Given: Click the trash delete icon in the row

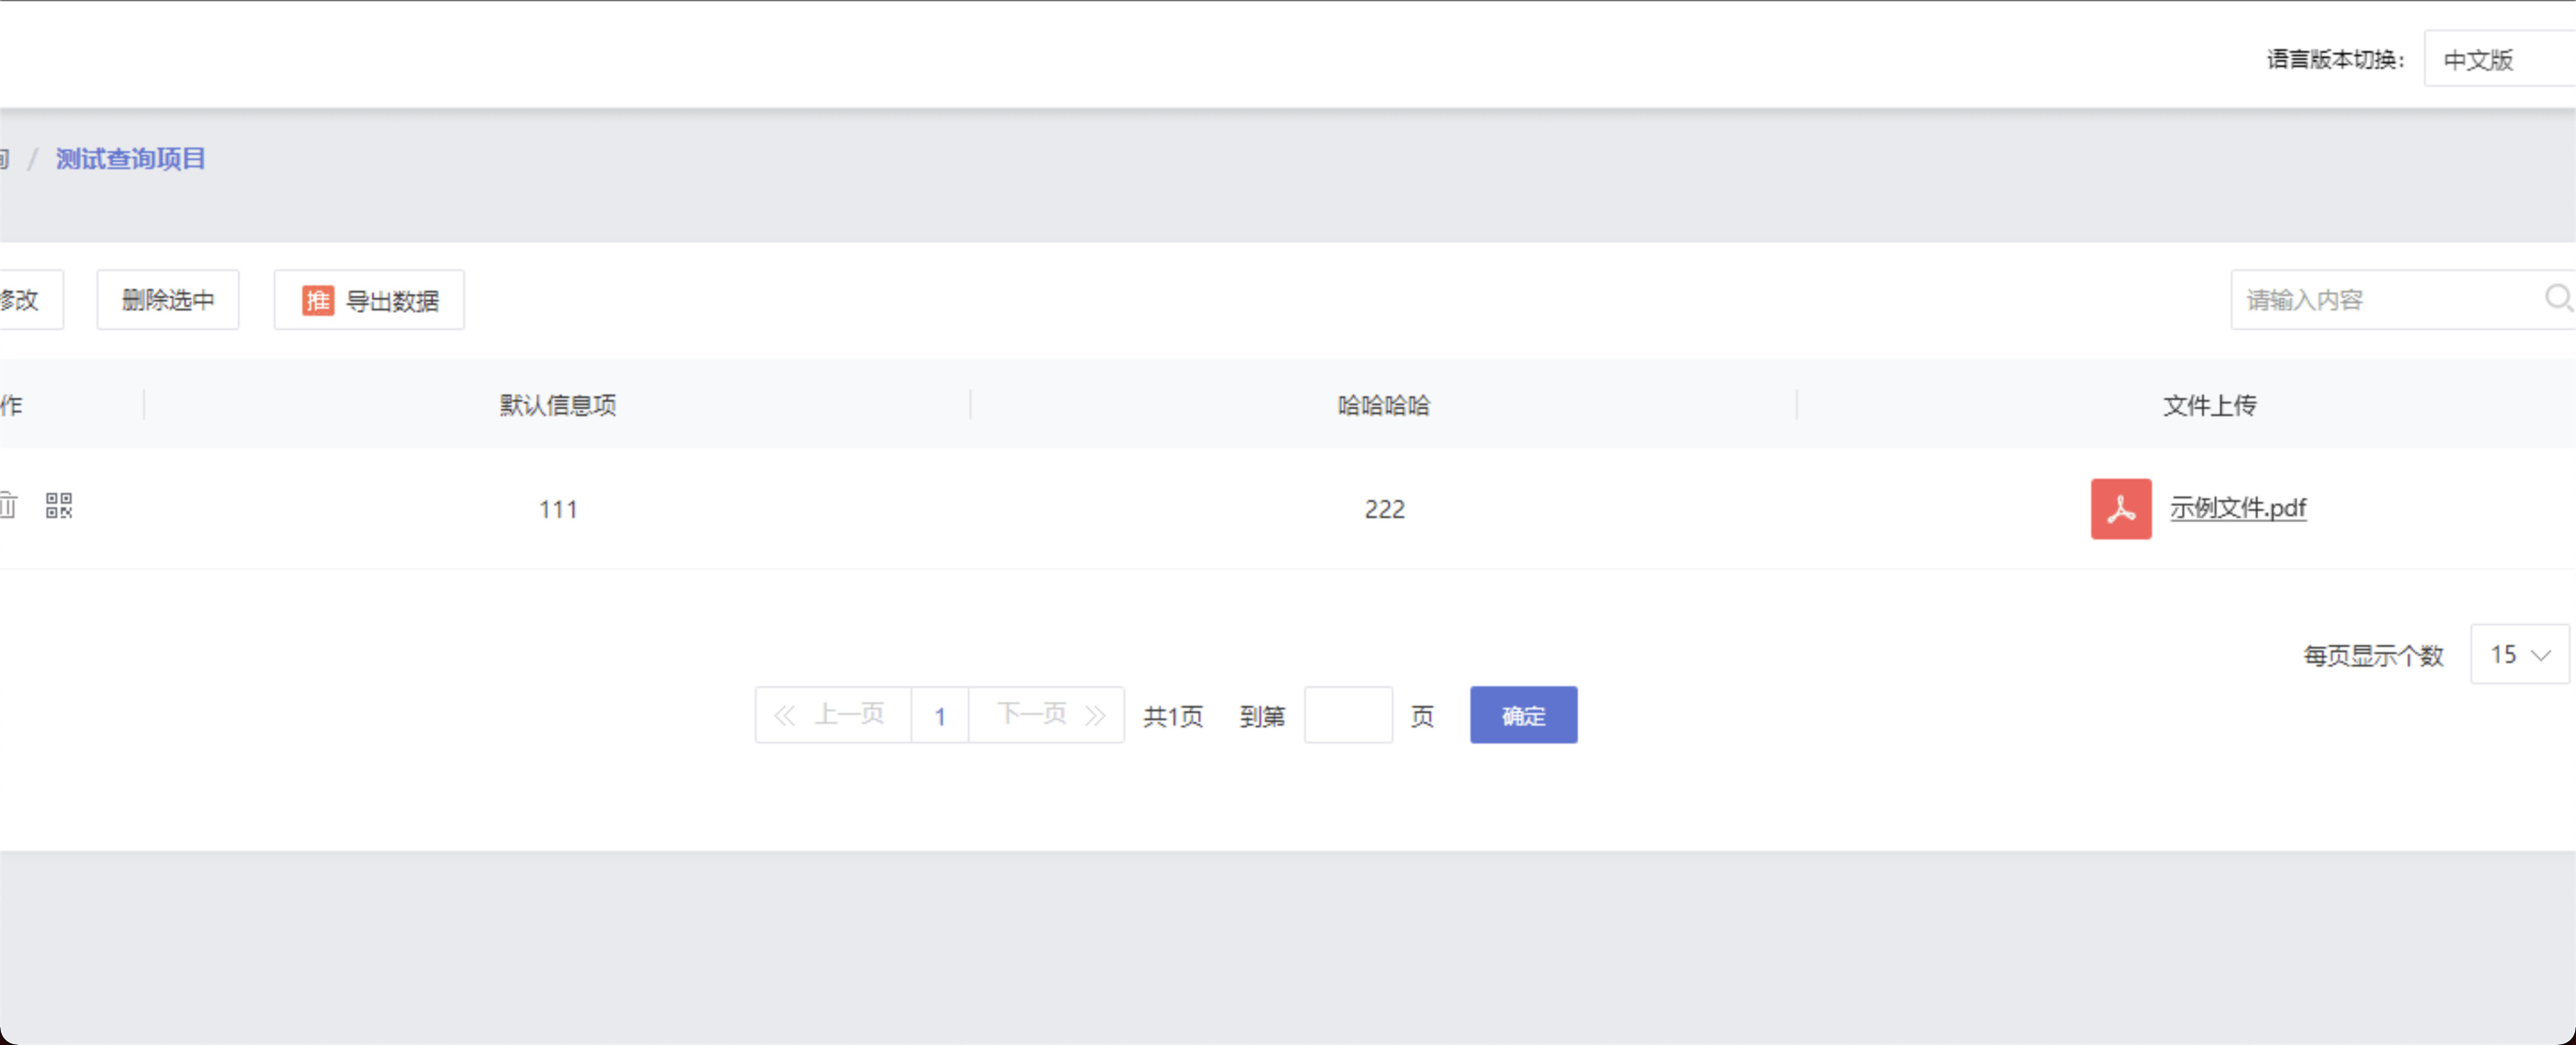Looking at the screenshot, I should 8,505.
